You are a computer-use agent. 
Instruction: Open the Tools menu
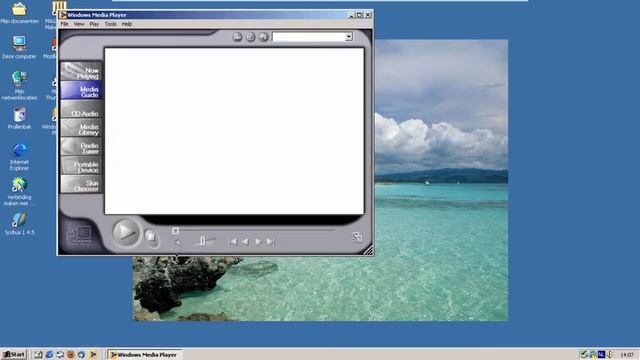111,24
